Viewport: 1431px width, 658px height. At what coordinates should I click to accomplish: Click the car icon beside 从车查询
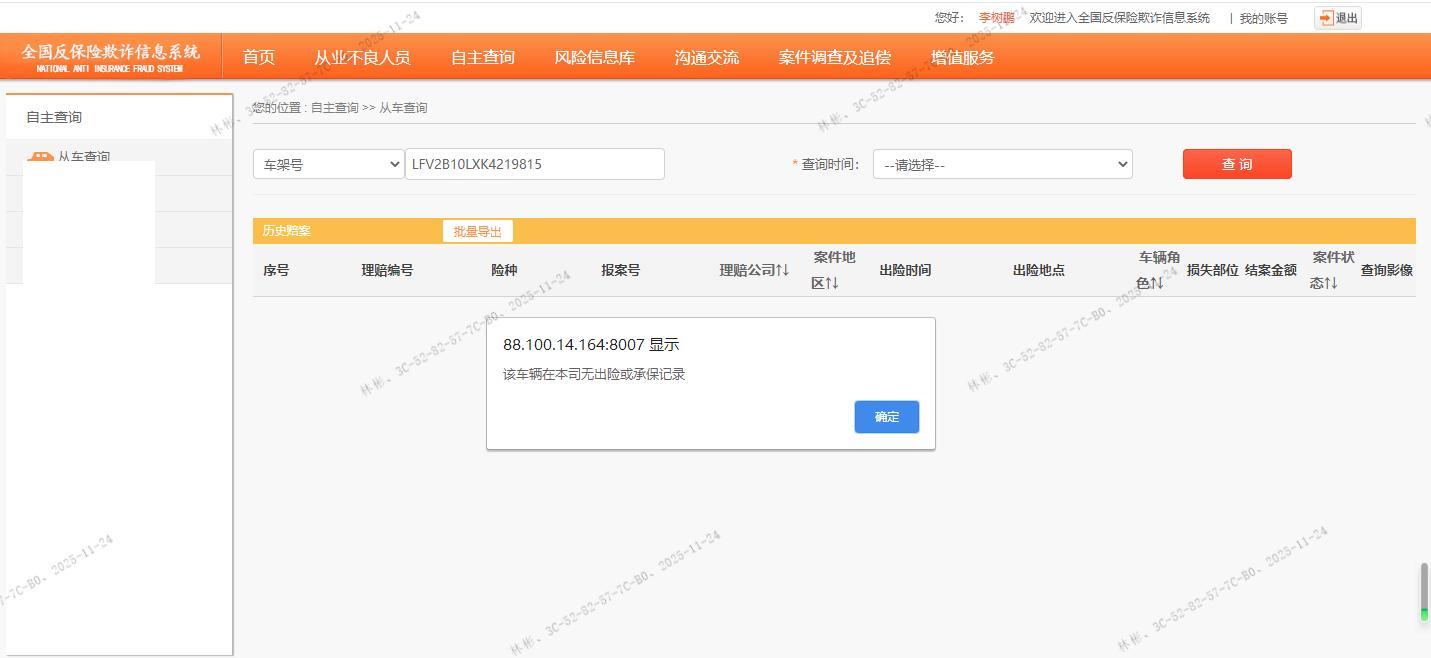tap(40, 157)
